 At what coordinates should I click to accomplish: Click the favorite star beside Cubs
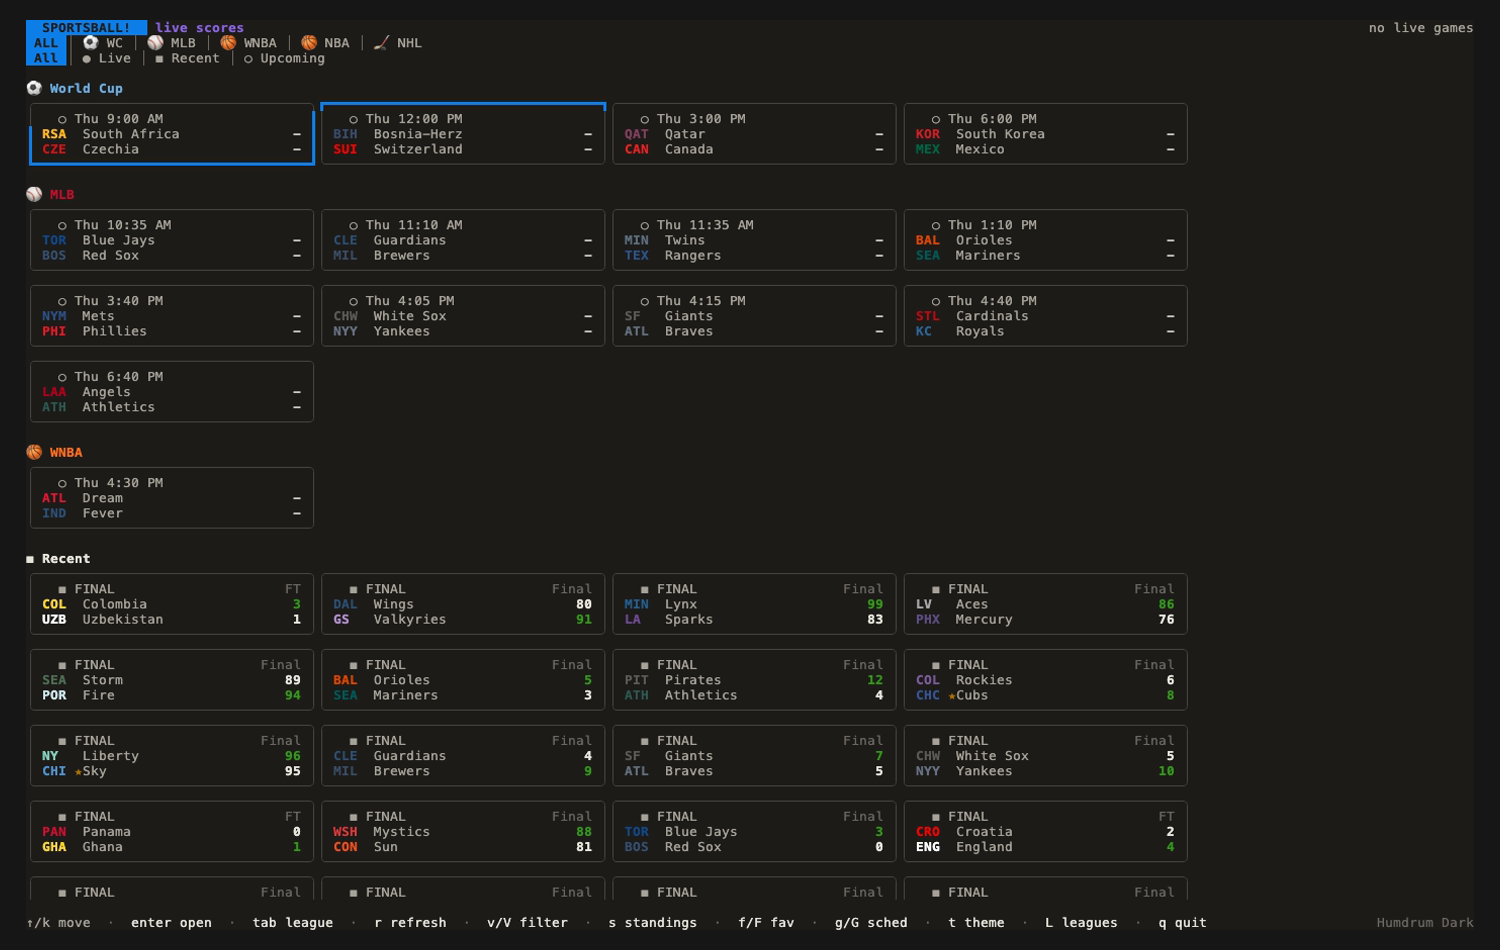pos(951,696)
